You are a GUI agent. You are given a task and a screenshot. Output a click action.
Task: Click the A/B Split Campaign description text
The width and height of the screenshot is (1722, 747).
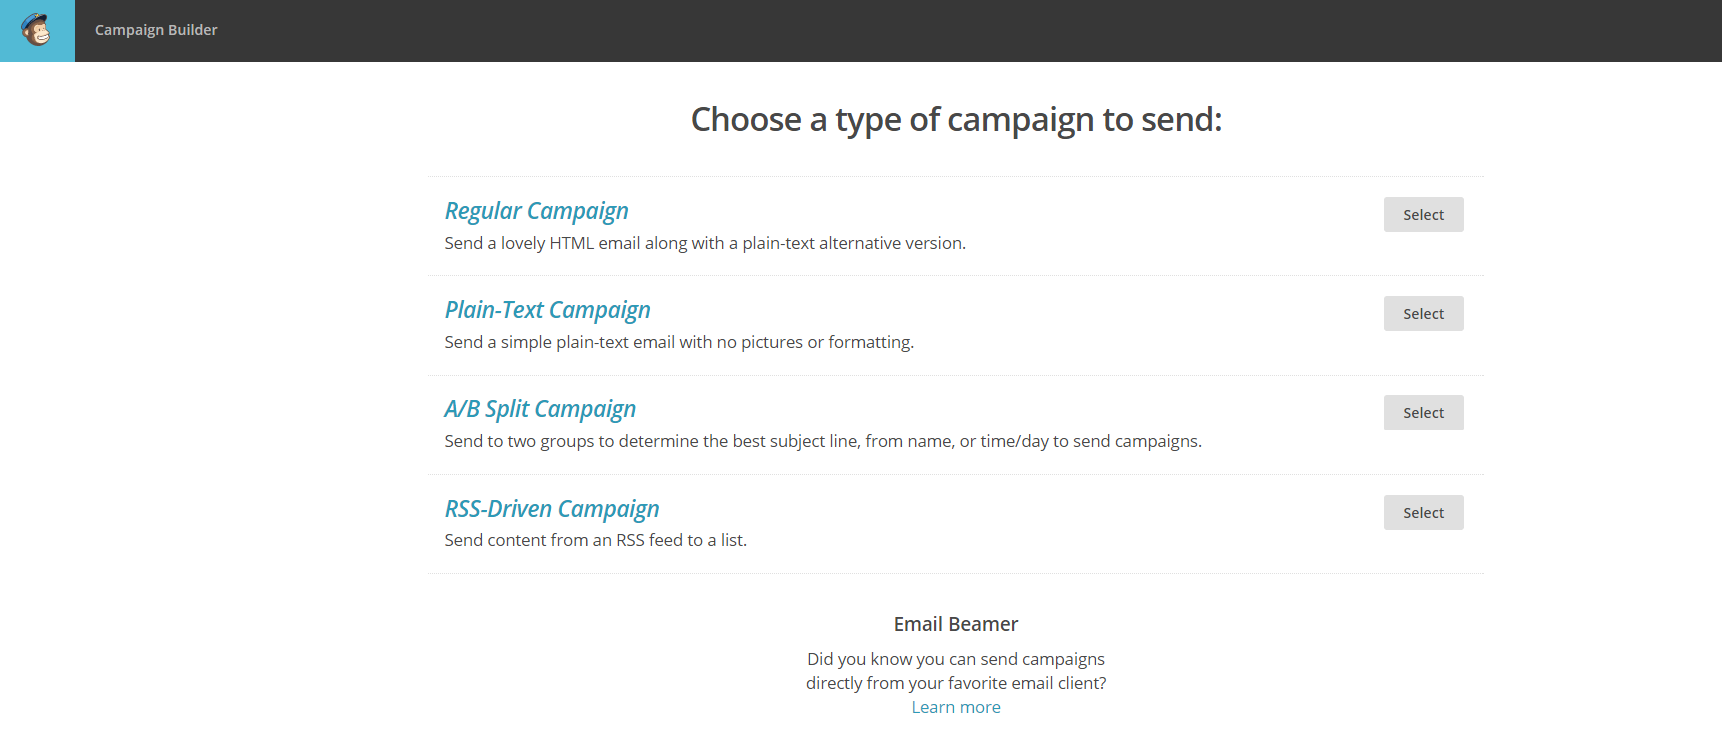(x=823, y=441)
